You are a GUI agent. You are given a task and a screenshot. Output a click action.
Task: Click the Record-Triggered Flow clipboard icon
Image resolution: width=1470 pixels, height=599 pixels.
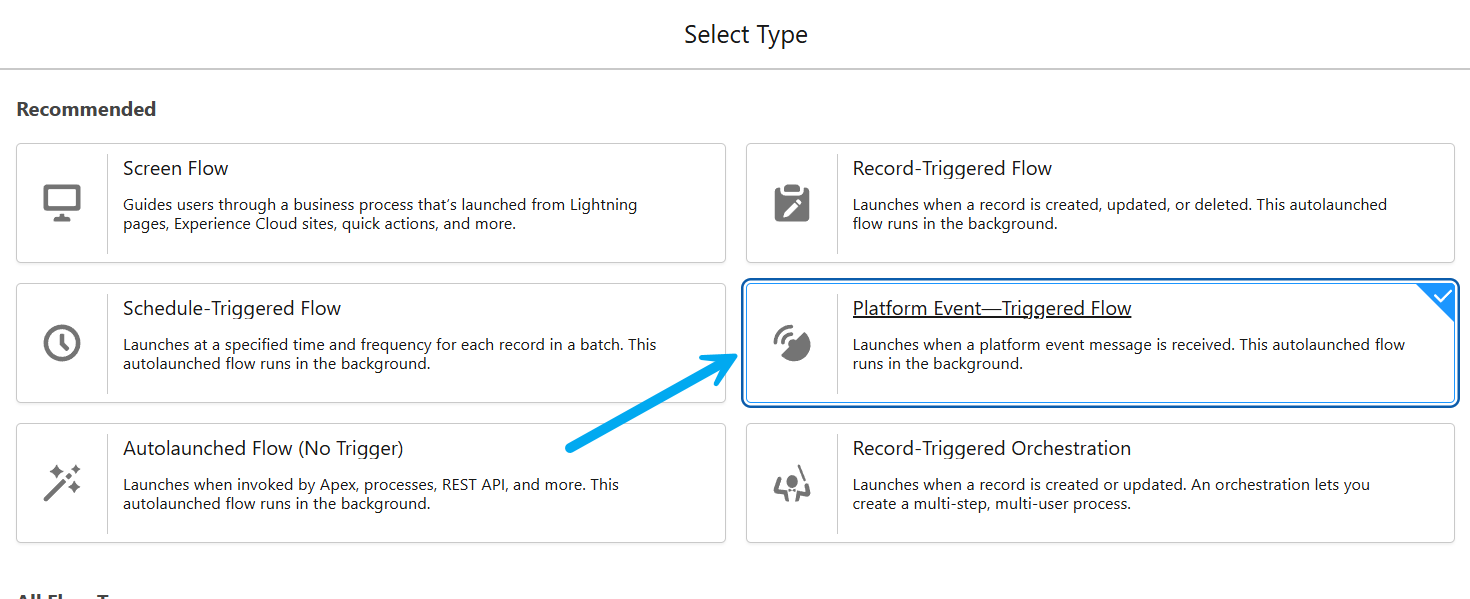(x=792, y=203)
